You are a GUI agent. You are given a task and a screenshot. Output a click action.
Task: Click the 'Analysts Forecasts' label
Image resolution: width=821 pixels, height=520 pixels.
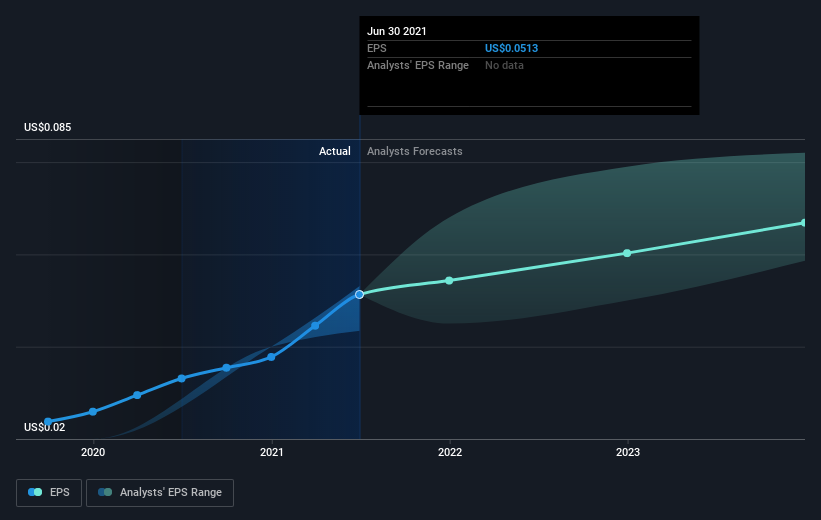click(x=414, y=151)
